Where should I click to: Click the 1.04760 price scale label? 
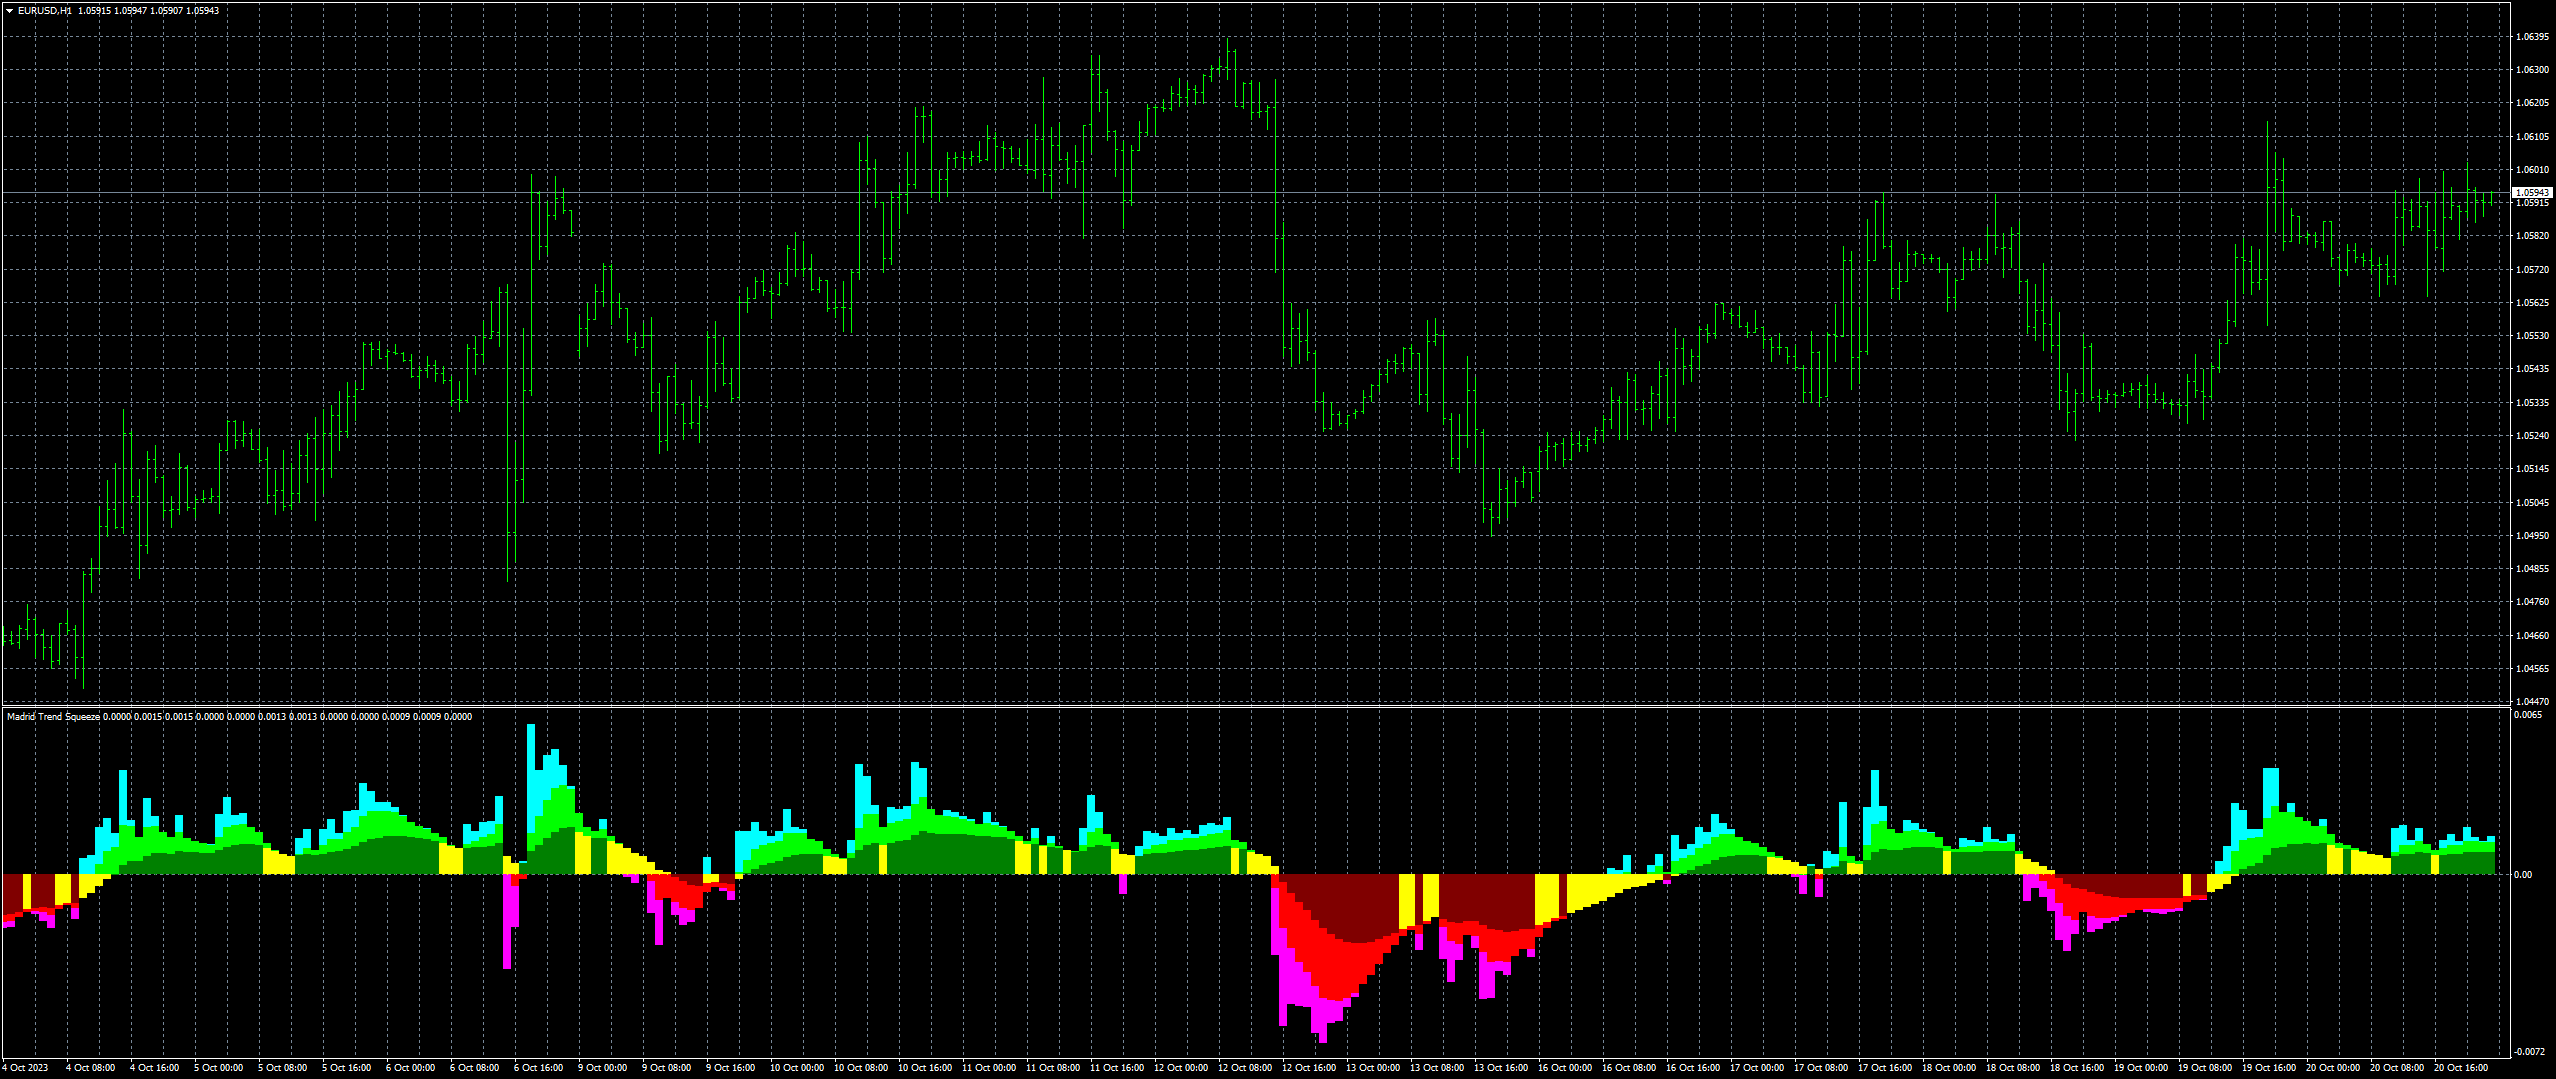(2532, 602)
